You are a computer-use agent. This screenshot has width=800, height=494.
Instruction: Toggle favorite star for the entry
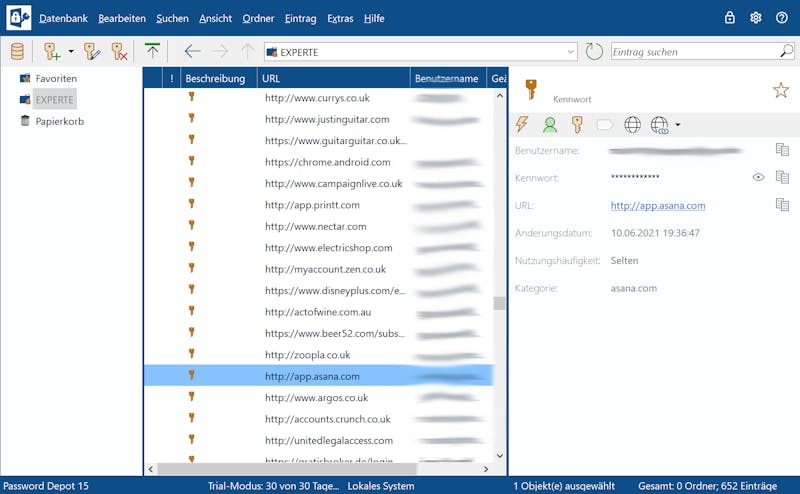pos(781,90)
